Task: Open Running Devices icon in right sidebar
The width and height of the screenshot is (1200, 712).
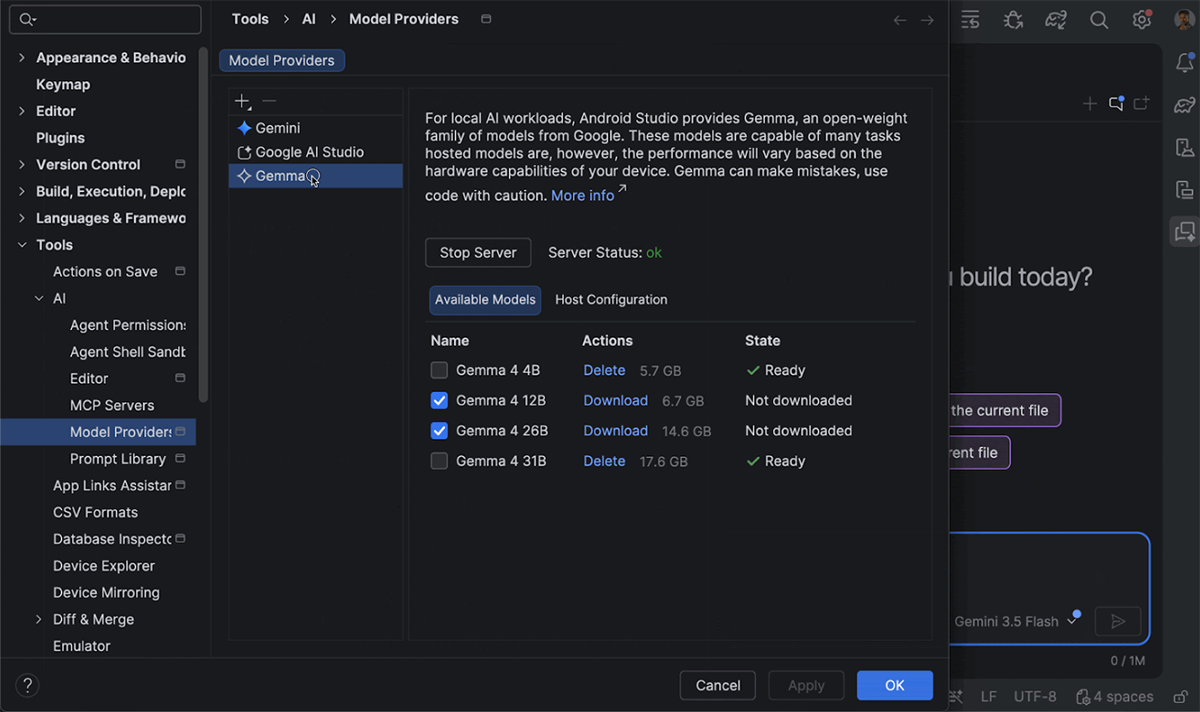Action: click(1185, 190)
